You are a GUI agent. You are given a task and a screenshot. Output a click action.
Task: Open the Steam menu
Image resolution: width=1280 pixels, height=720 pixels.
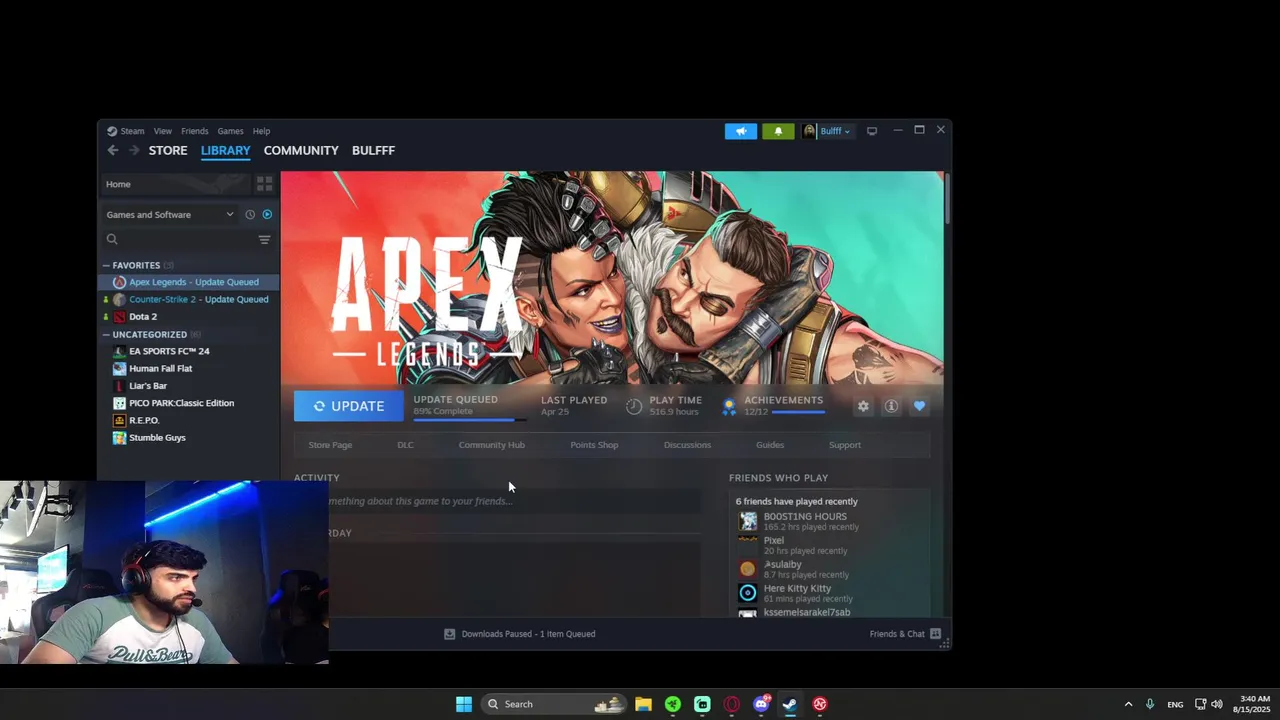click(x=126, y=131)
